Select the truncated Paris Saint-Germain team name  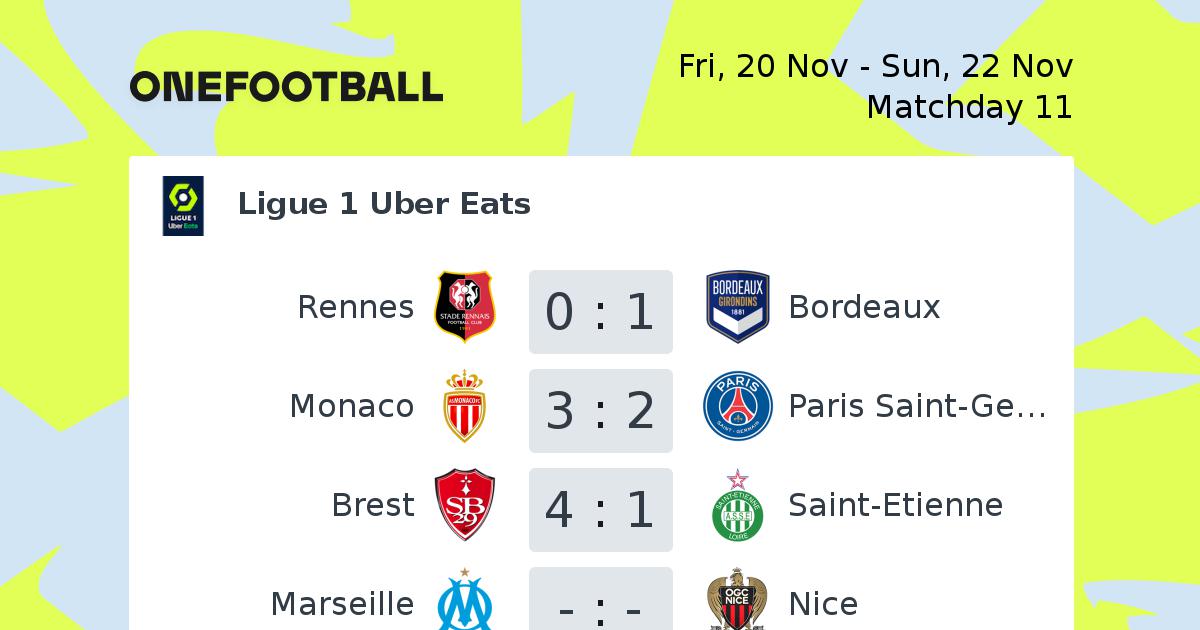917,406
